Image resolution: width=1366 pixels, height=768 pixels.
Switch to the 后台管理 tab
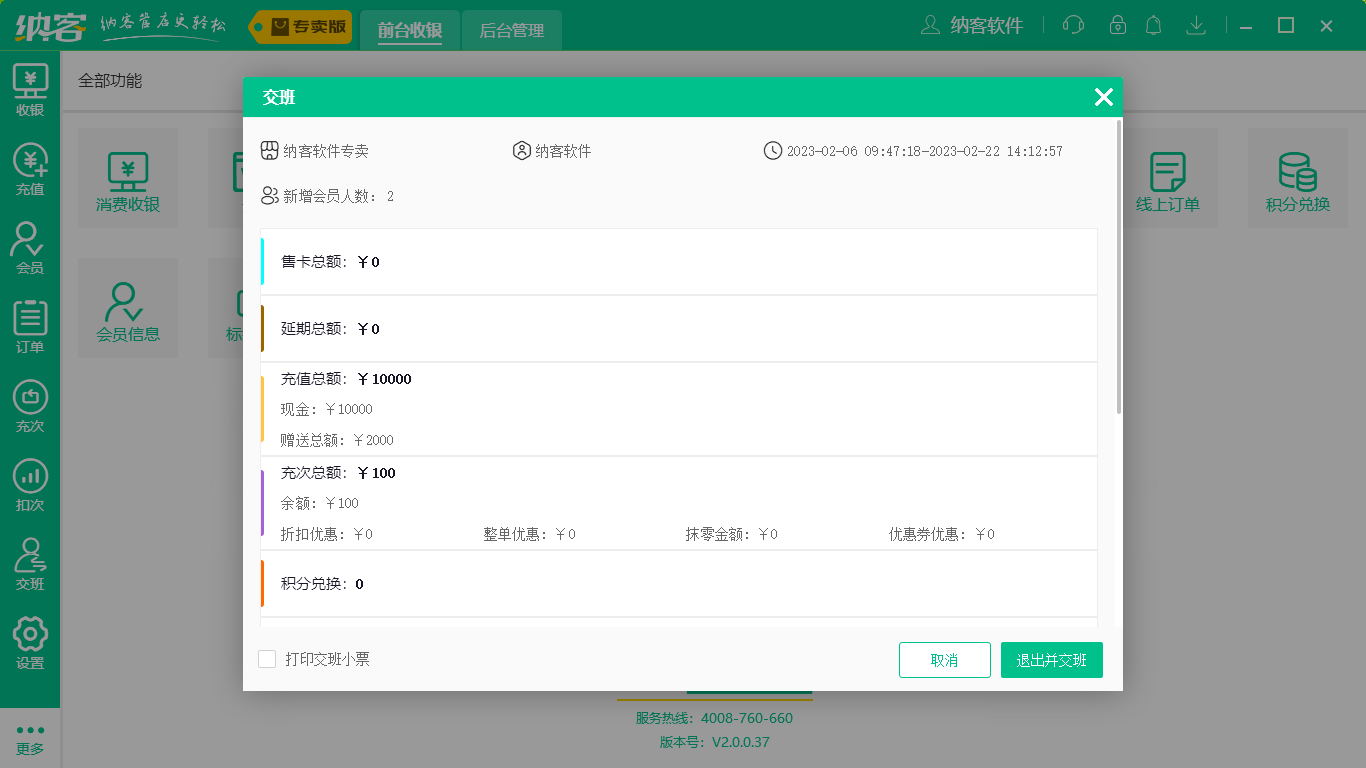click(x=511, y=30)
